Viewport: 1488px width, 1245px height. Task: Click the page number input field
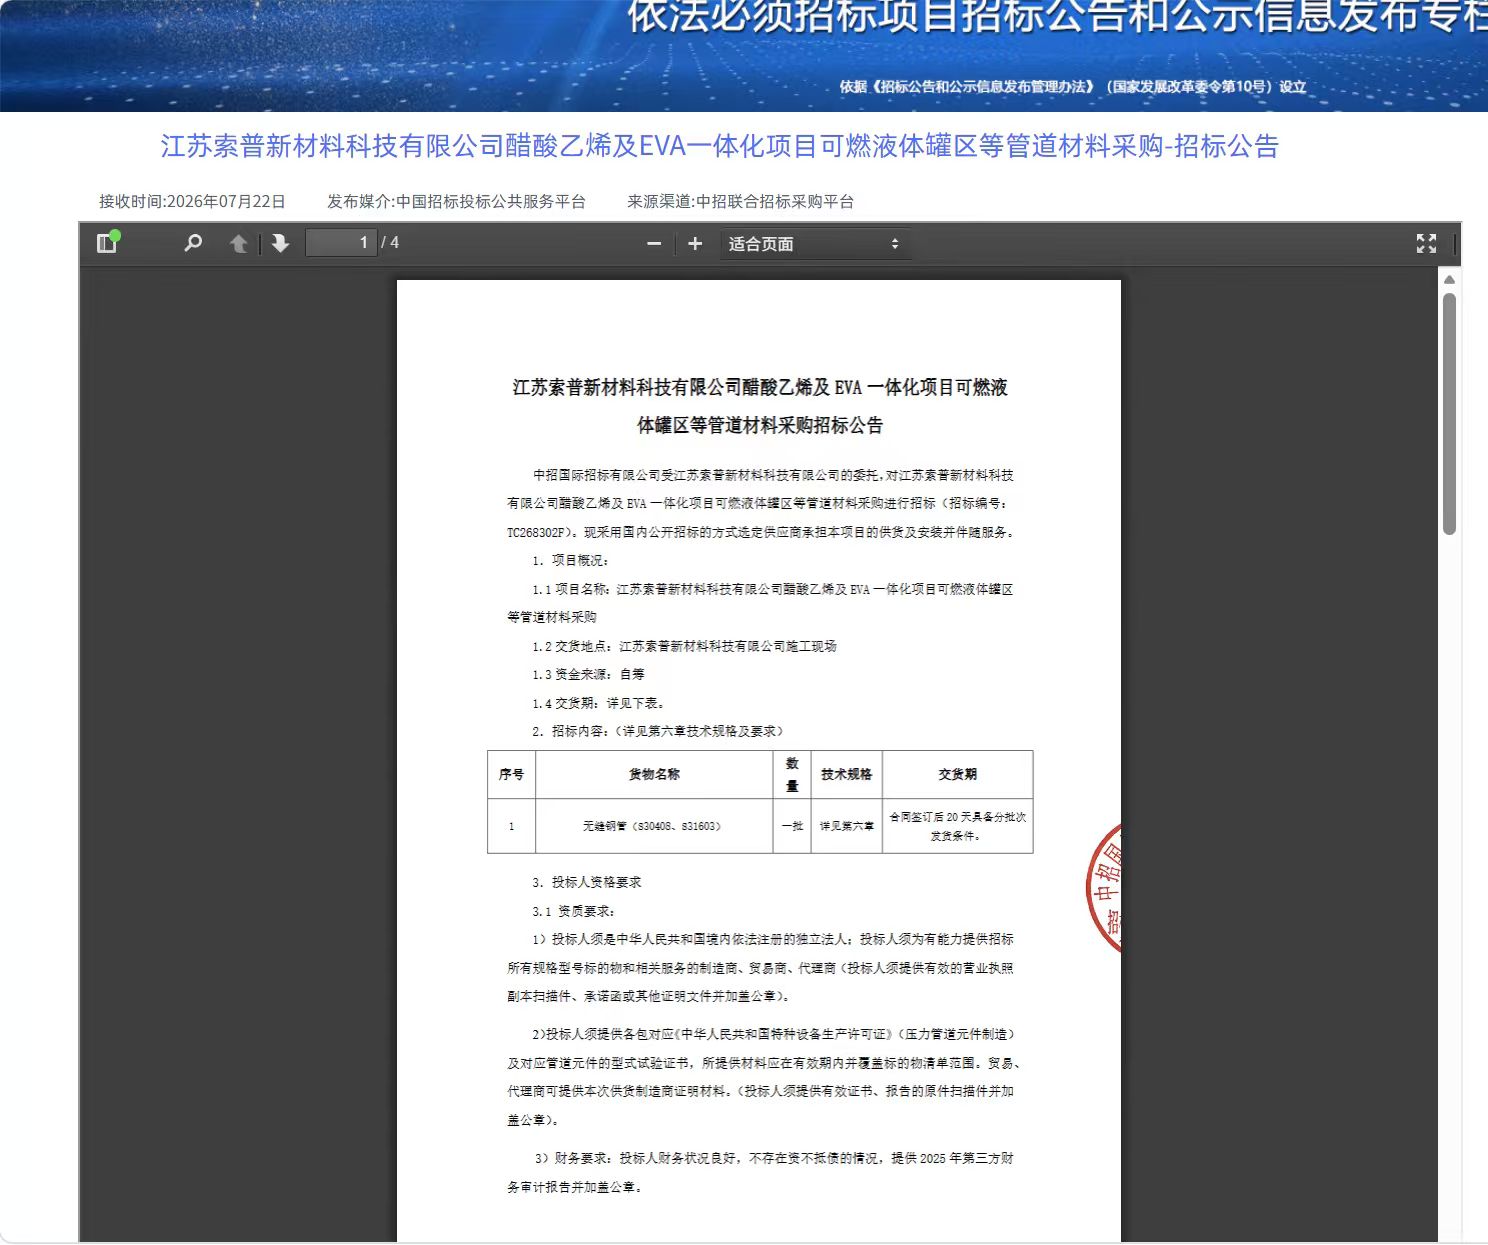coord(341,243)
